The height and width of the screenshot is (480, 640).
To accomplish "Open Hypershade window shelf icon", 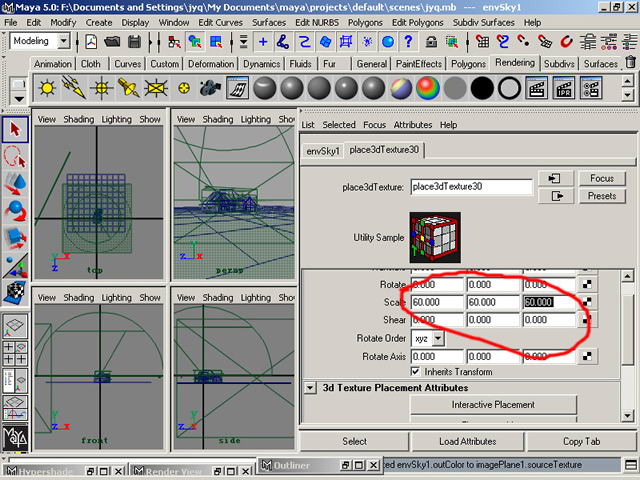I will click(x=238, y=88).
